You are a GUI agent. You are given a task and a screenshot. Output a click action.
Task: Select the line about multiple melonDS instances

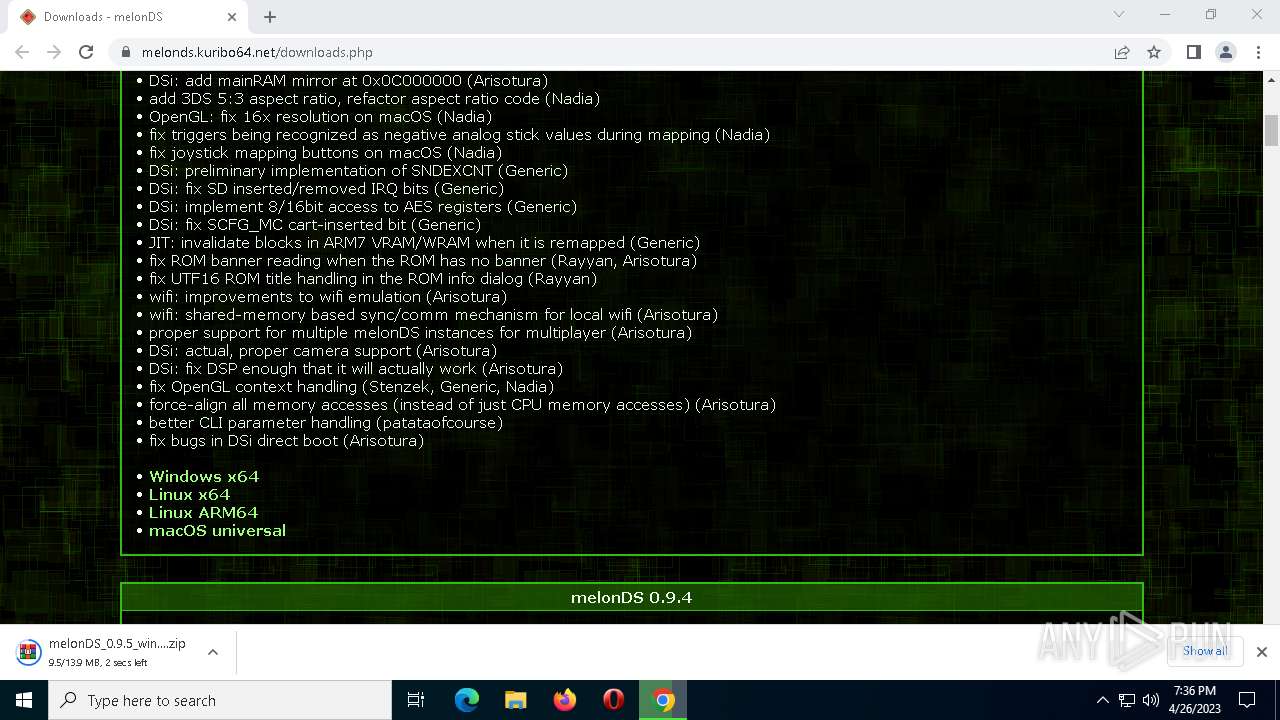[x=420, y=333]
